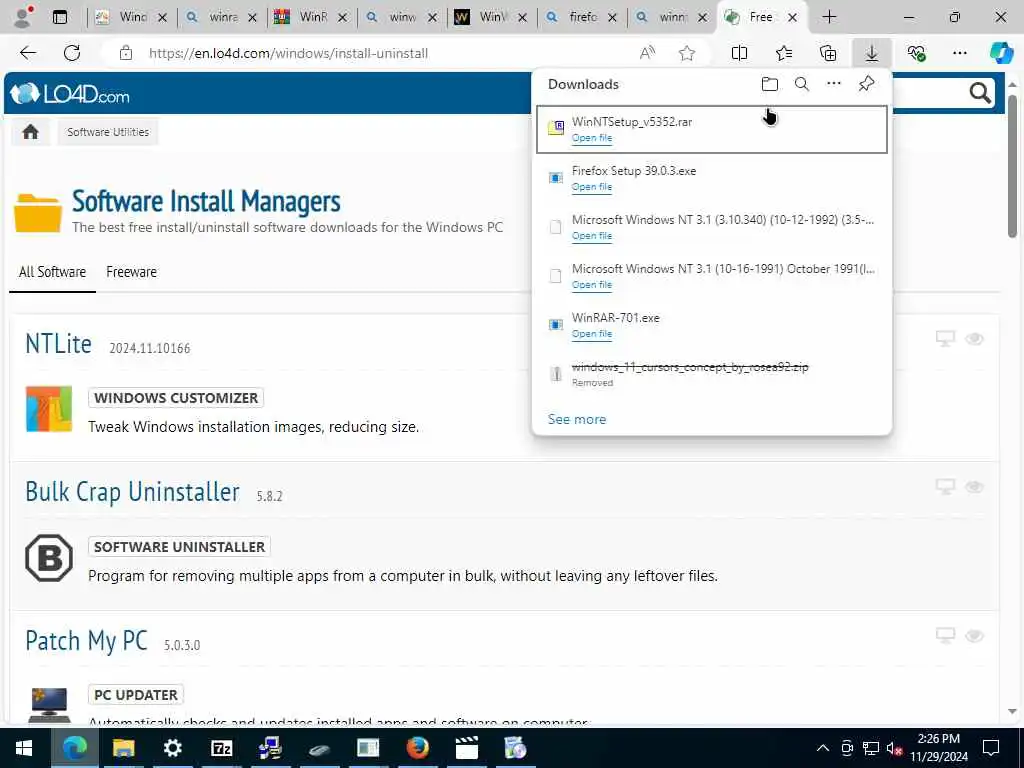Click the scrollbar down arrow
Screen dimensions: 1024x768
(1012, 711)
